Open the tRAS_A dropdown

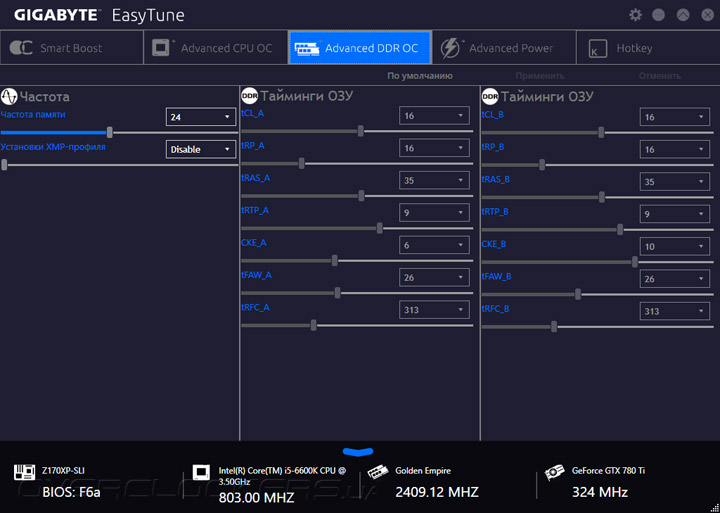click(x=434, y=180)
